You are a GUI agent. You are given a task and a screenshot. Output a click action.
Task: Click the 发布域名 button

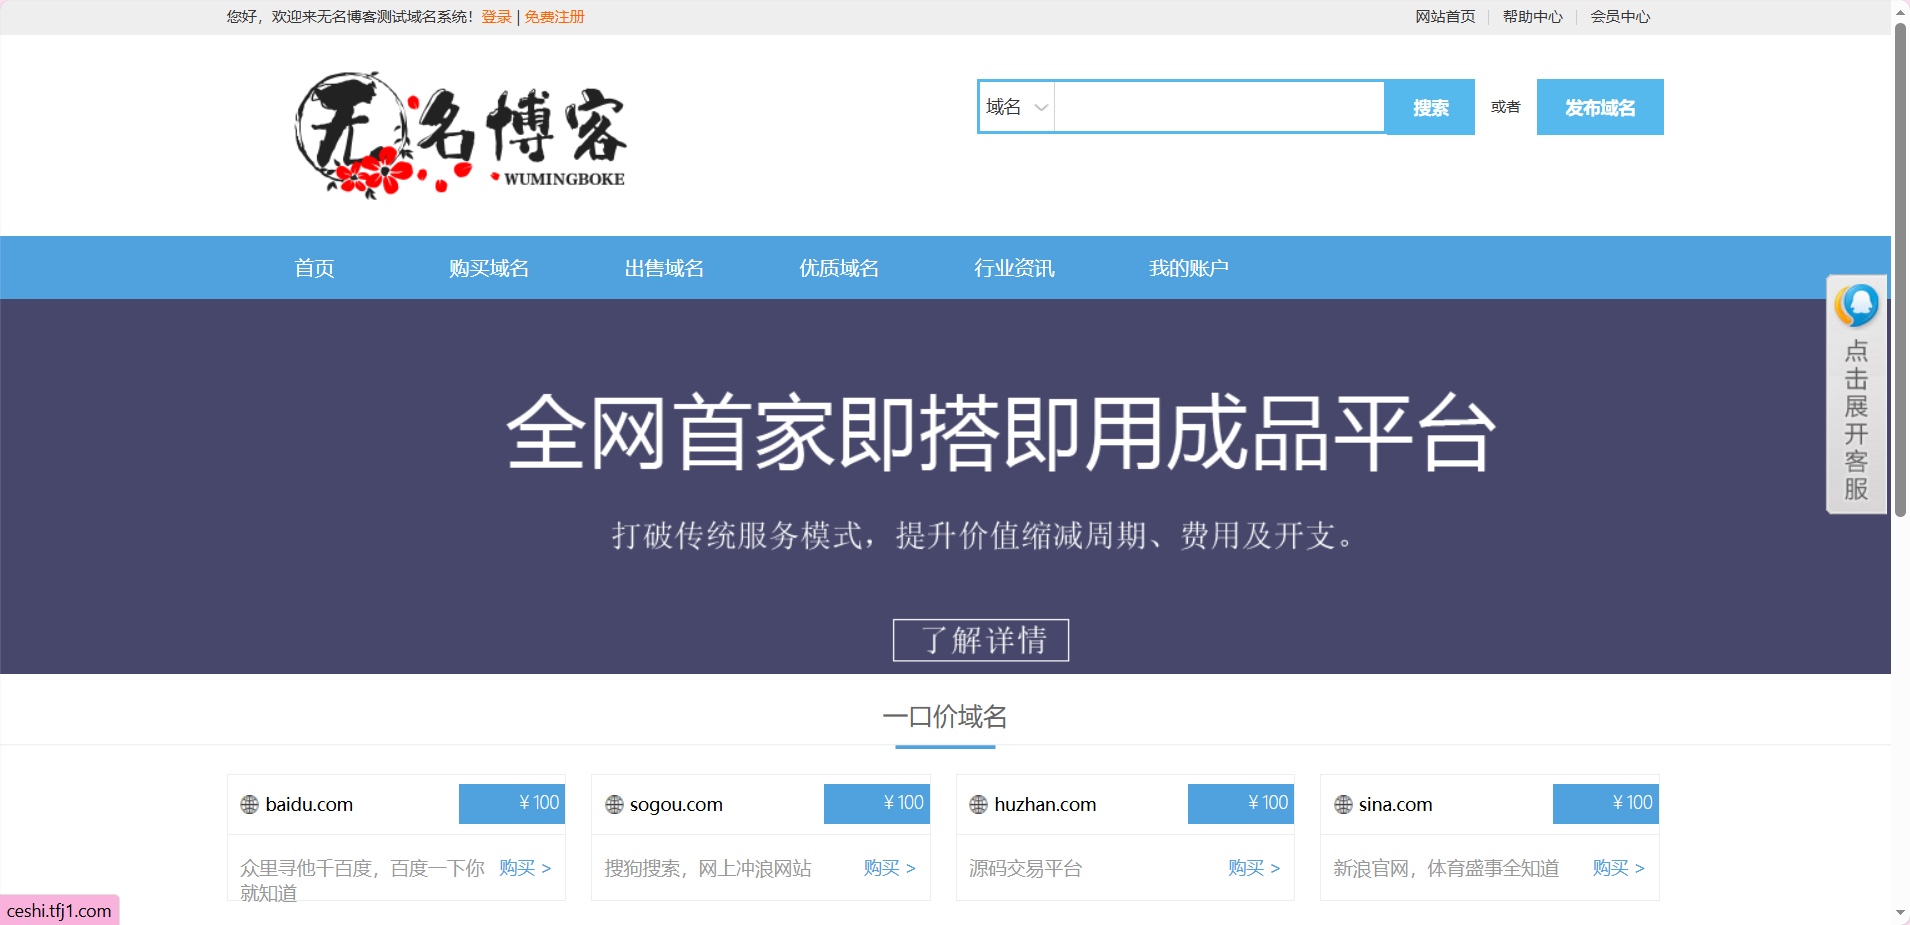tap(1598, 107)
